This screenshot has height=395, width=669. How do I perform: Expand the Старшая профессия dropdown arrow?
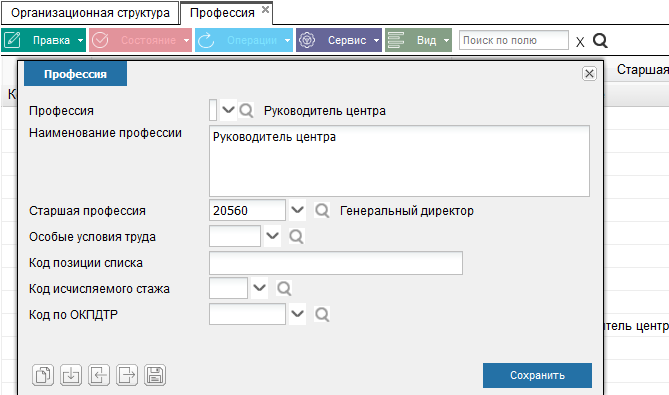pyautogui.click(x=297, y=210)
